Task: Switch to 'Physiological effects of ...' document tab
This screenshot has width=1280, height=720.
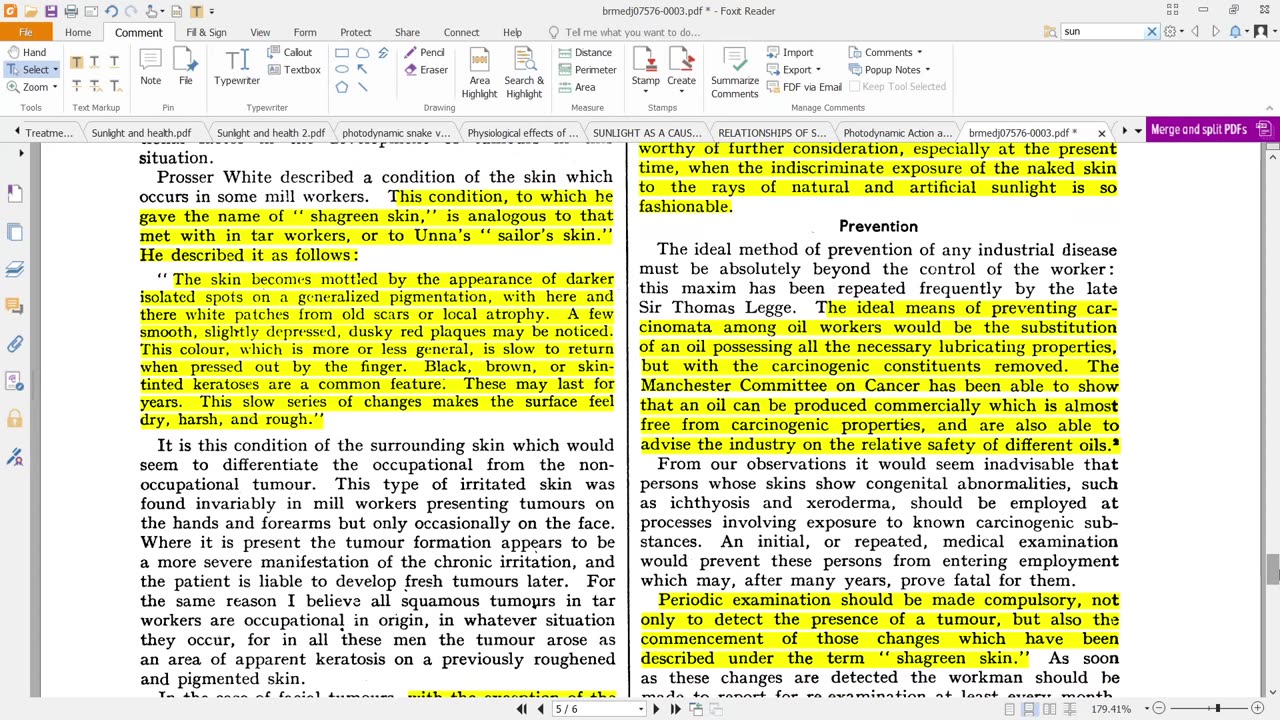Action: (523, 132)
